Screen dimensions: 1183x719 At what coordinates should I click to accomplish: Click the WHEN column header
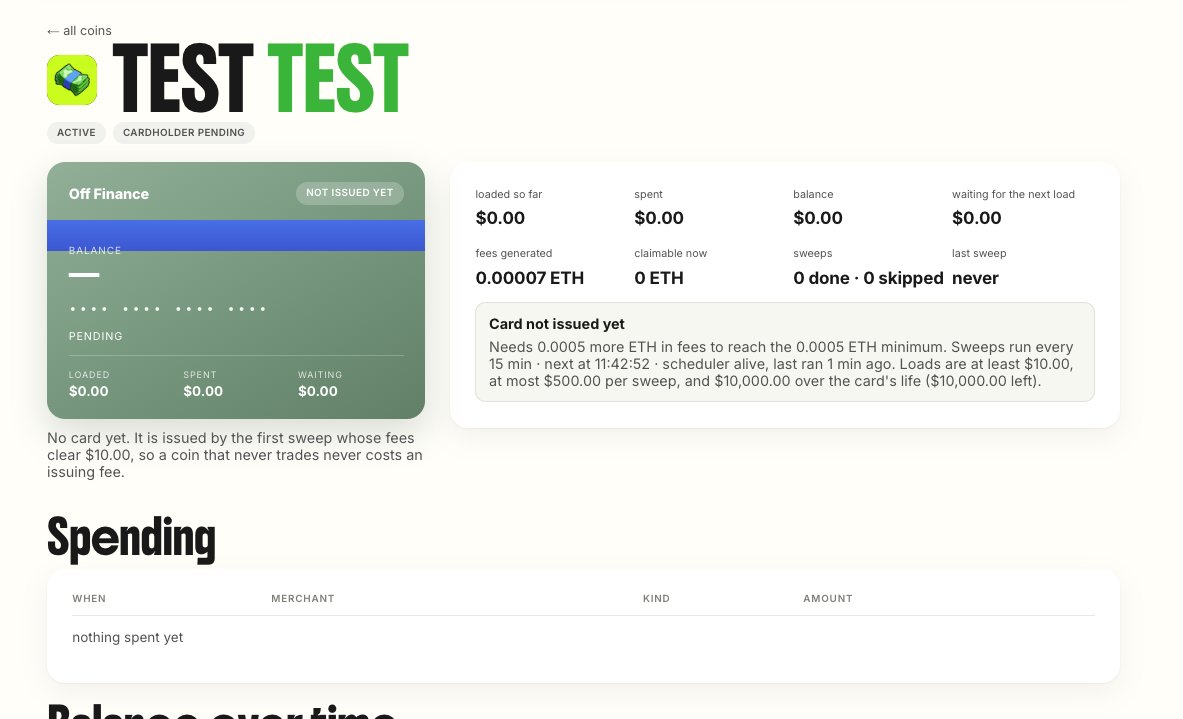coord(89,599)
